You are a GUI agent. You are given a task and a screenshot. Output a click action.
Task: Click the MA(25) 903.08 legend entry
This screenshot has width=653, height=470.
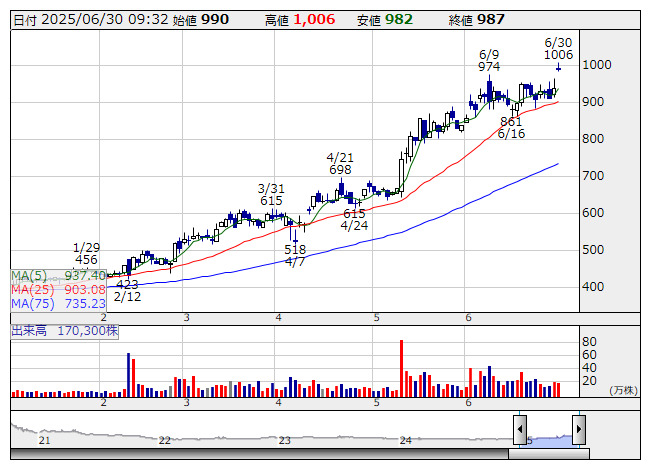[58, 289]
